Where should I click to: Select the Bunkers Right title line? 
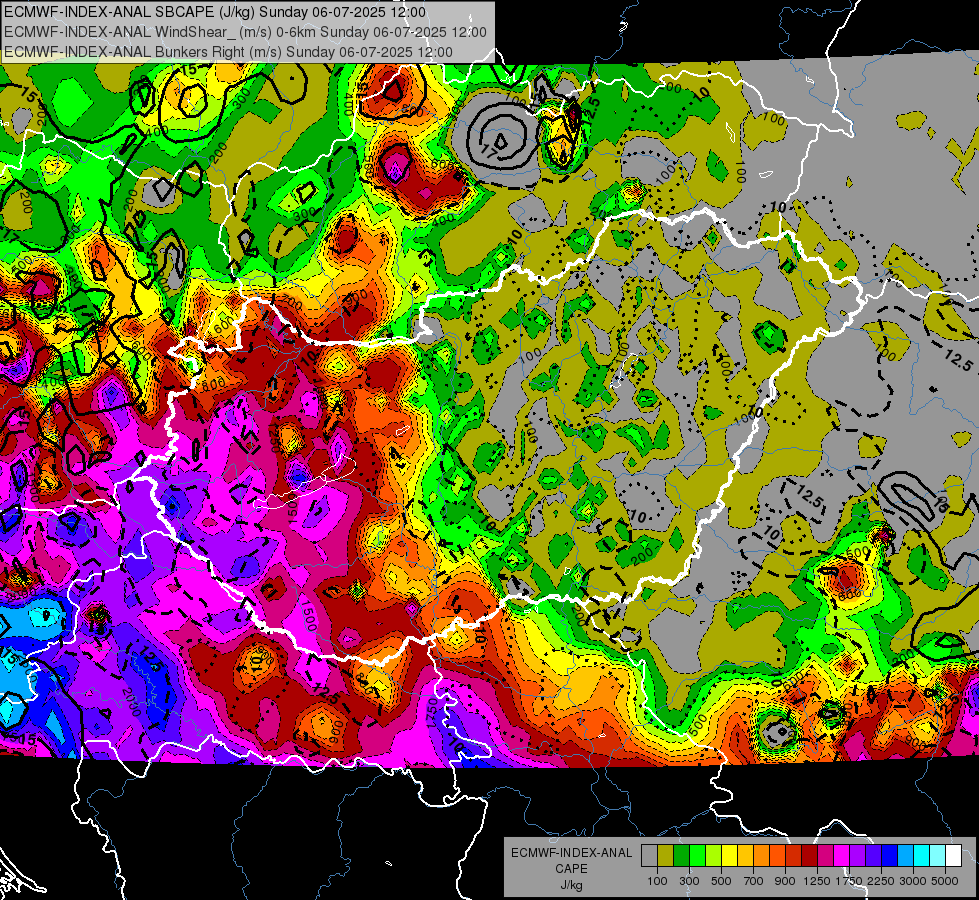[x=228, y=52]
